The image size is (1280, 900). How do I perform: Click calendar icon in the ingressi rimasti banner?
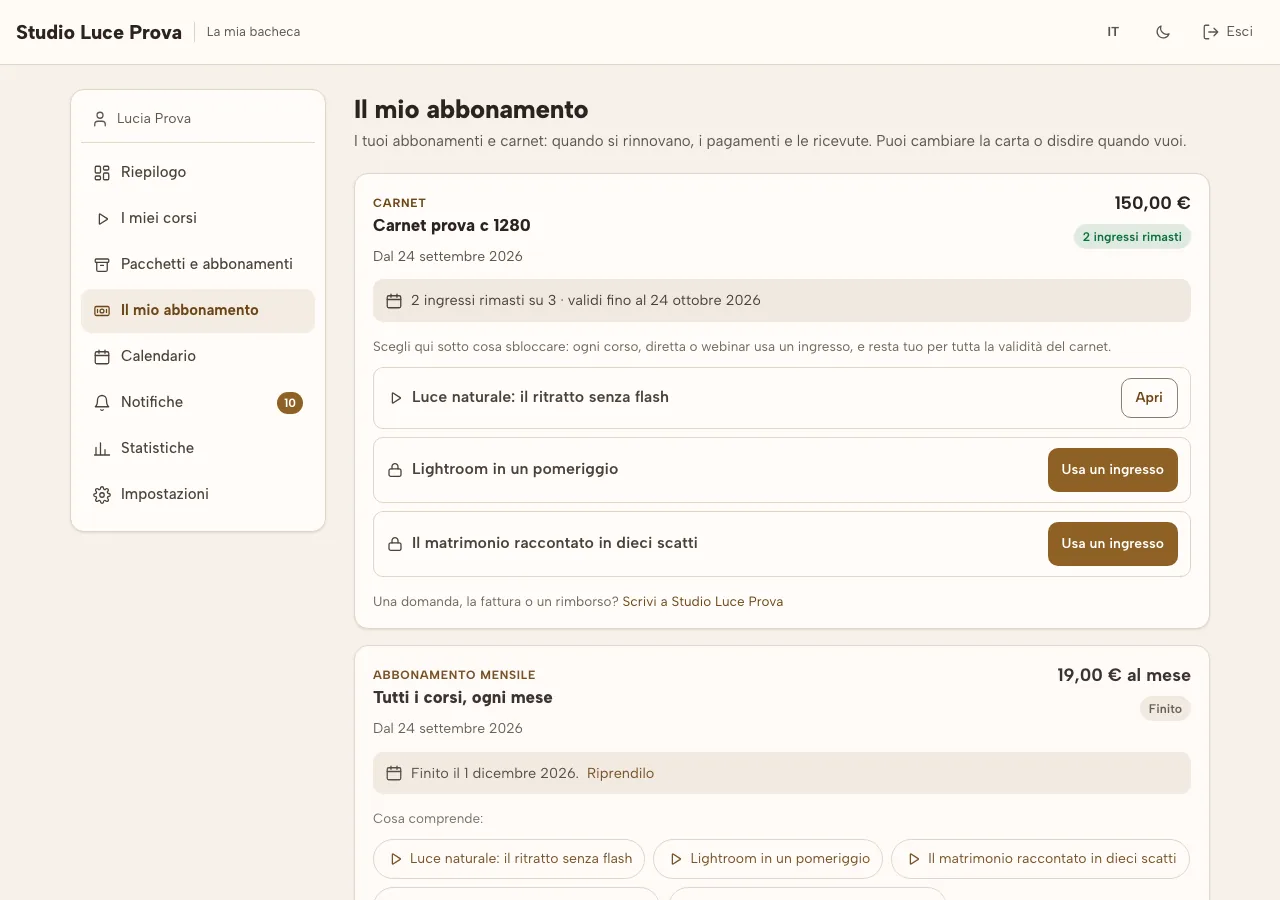point(394,301)
